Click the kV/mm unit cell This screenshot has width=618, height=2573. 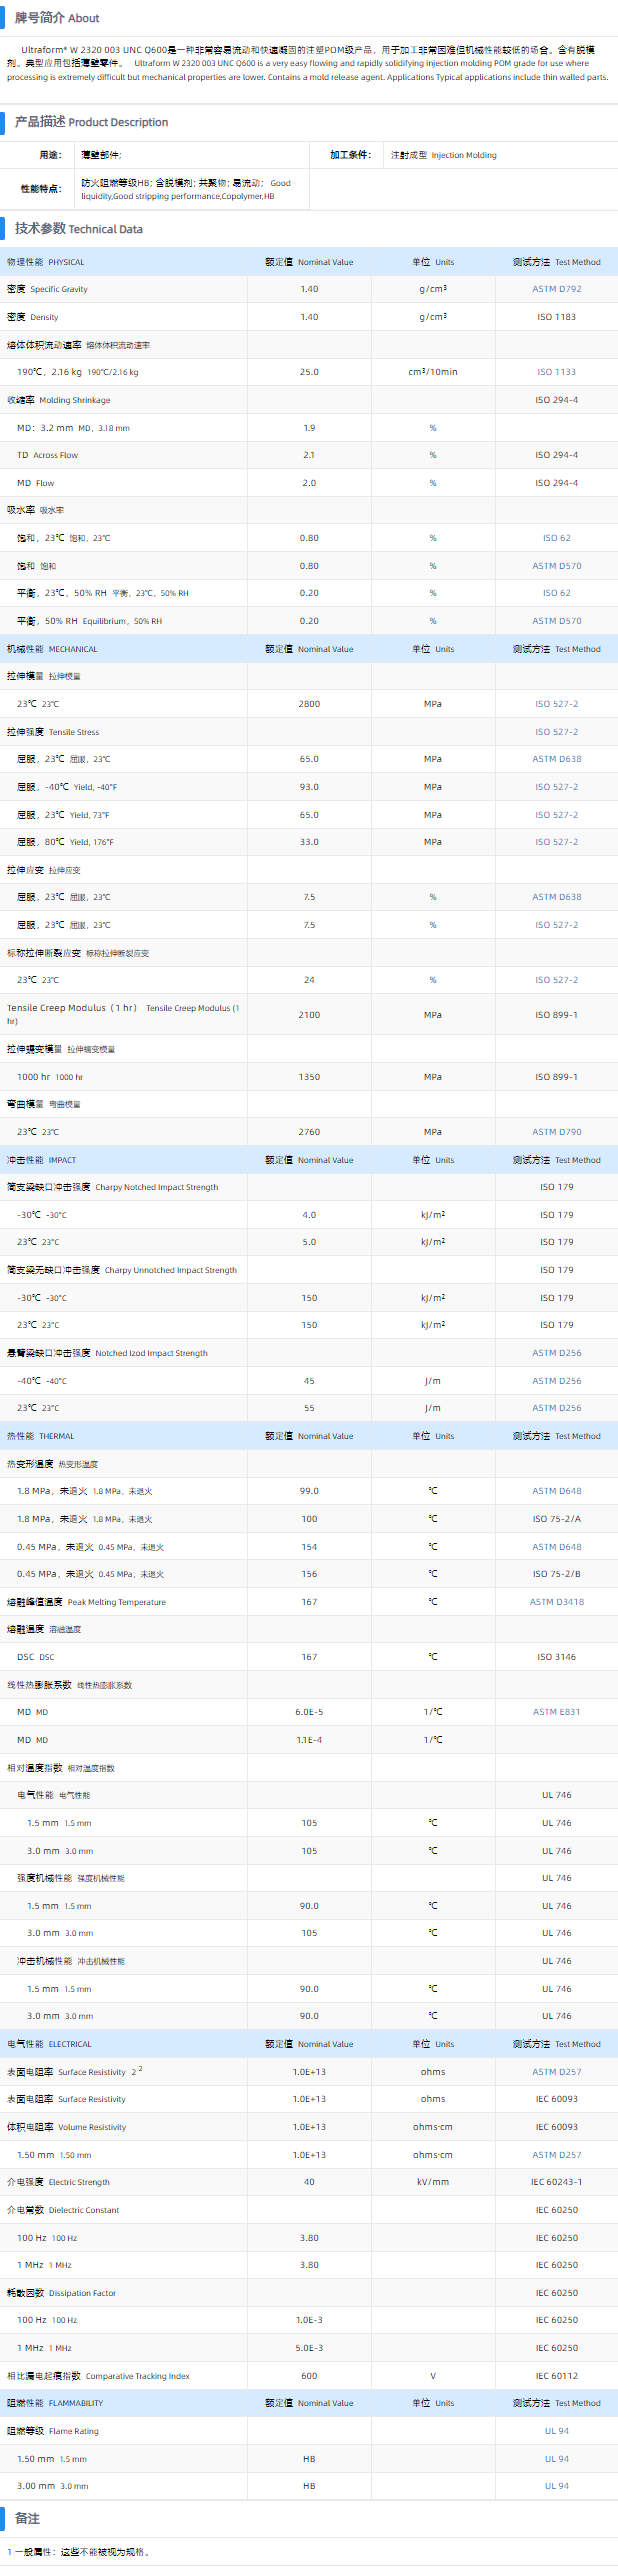coord(433,2182)
